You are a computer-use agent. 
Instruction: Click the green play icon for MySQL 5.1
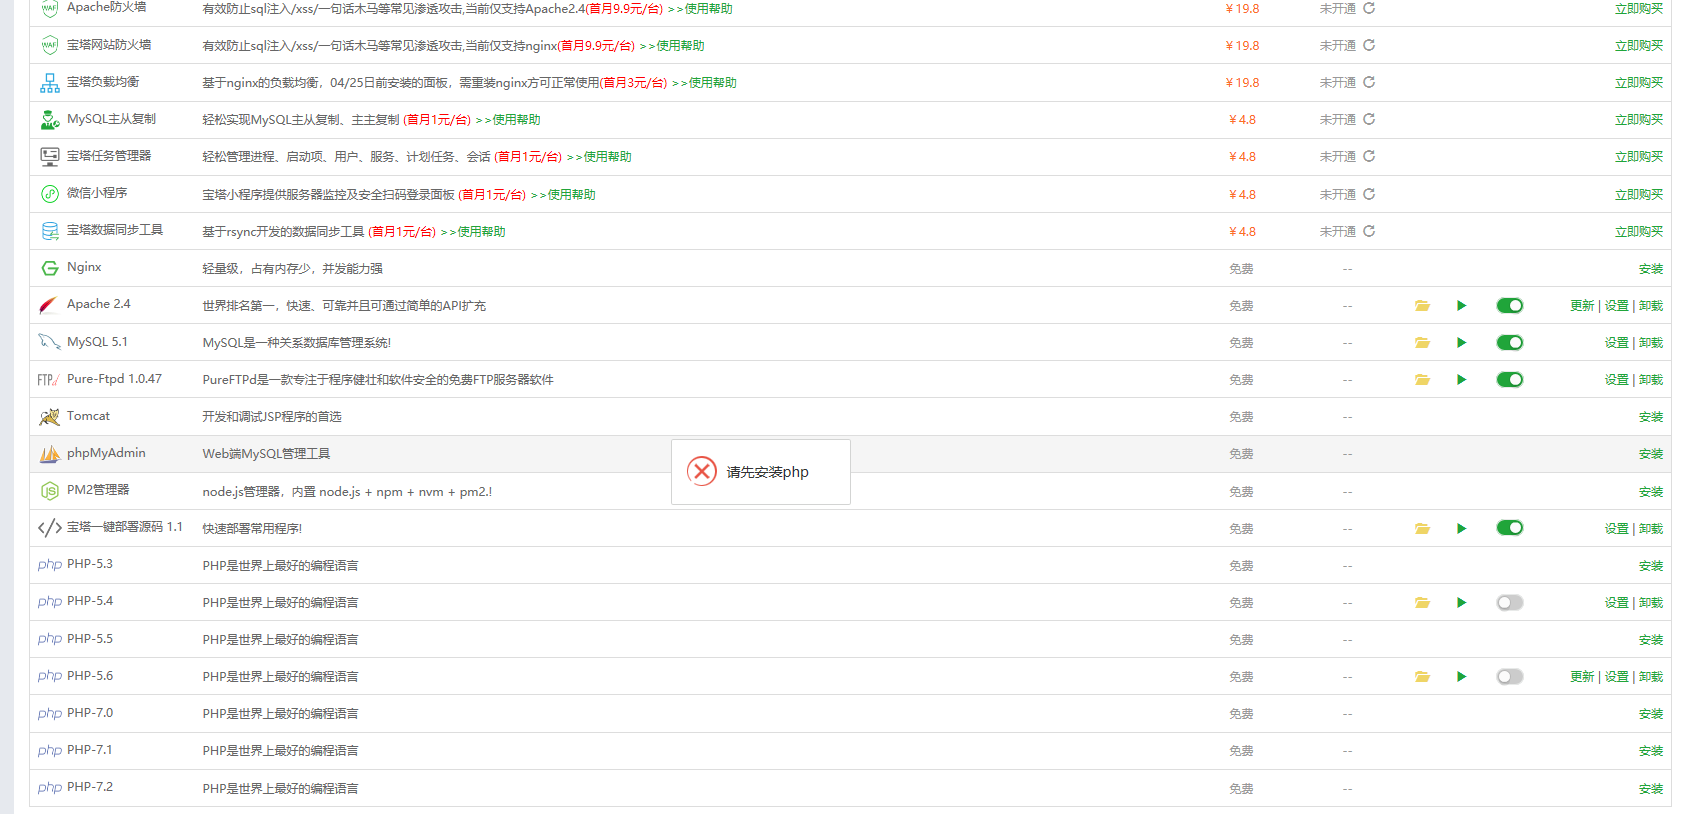[1462, 343]
